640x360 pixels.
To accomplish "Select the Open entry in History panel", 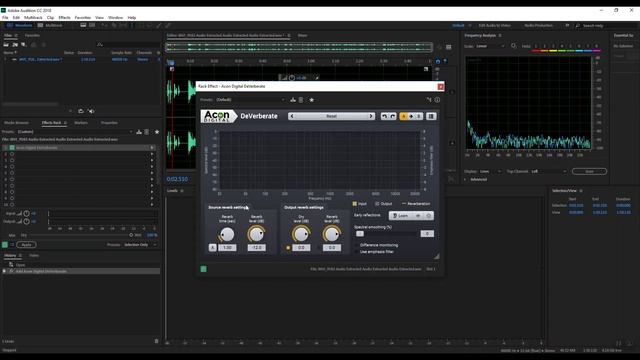I will (x=20, y=265).
